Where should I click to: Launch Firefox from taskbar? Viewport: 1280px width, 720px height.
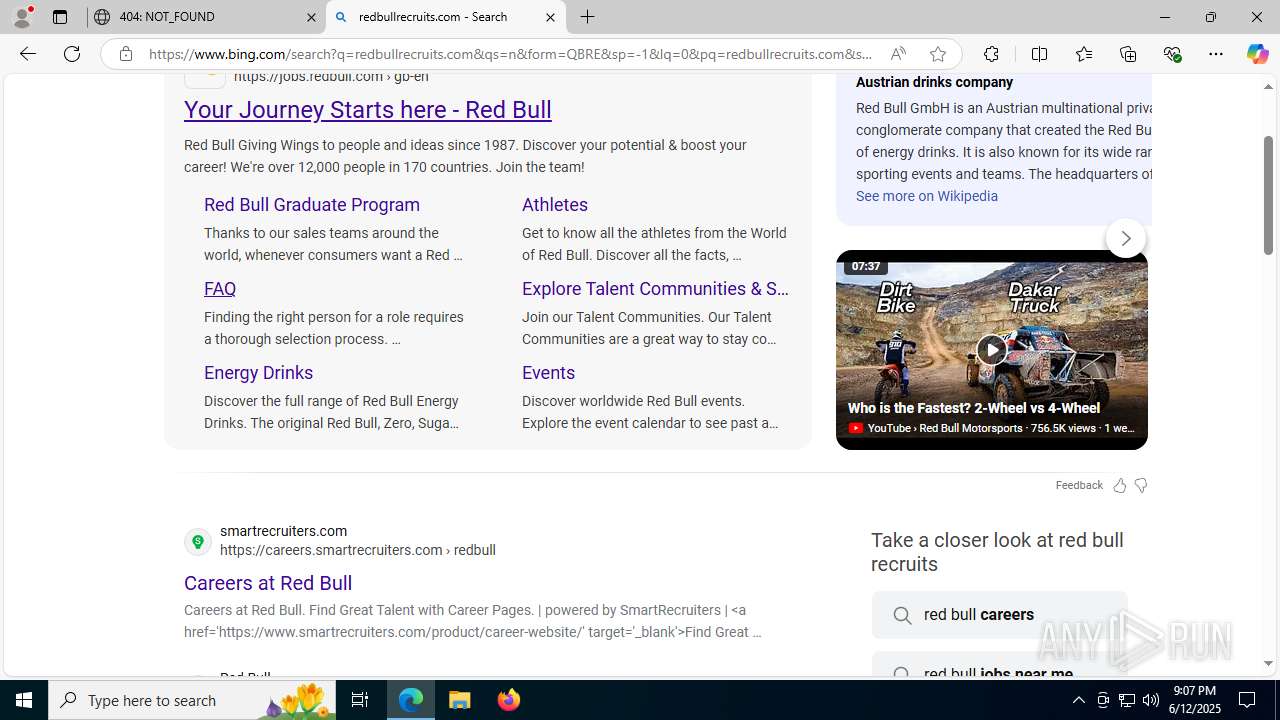[x=509, y=700]
